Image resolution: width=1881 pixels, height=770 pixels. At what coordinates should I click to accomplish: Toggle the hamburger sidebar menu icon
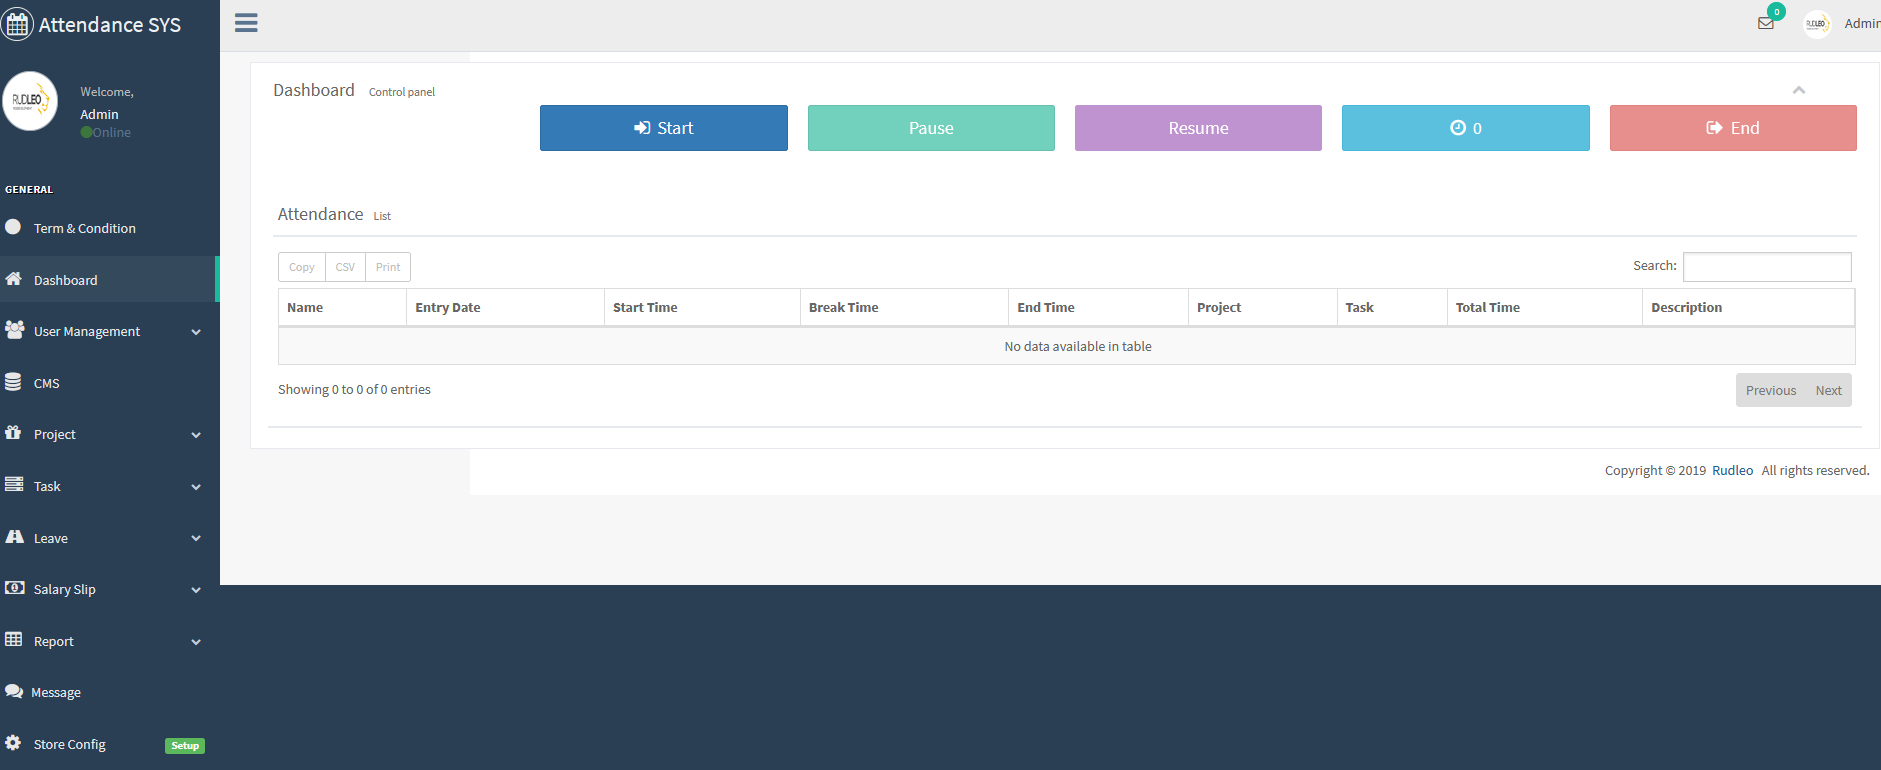pyautogui.click(x=246, y=23)
